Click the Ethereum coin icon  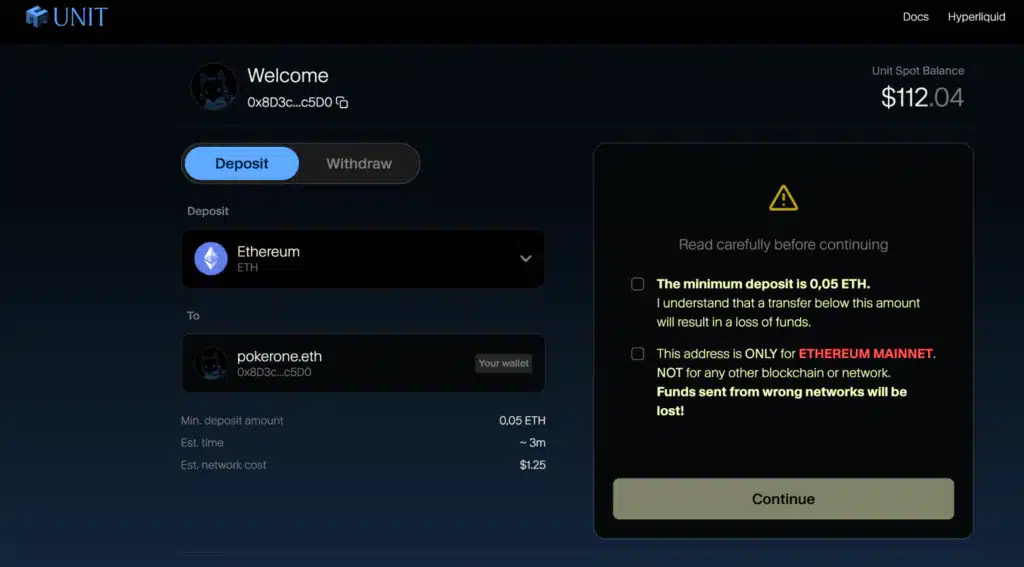point(211,259)
